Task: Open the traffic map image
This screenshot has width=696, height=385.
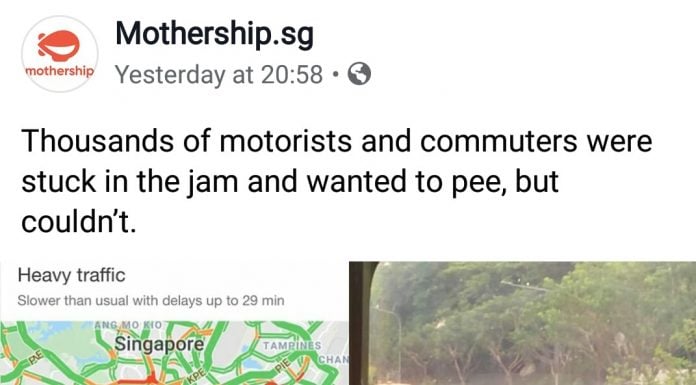Action: (x=174, y=323)
